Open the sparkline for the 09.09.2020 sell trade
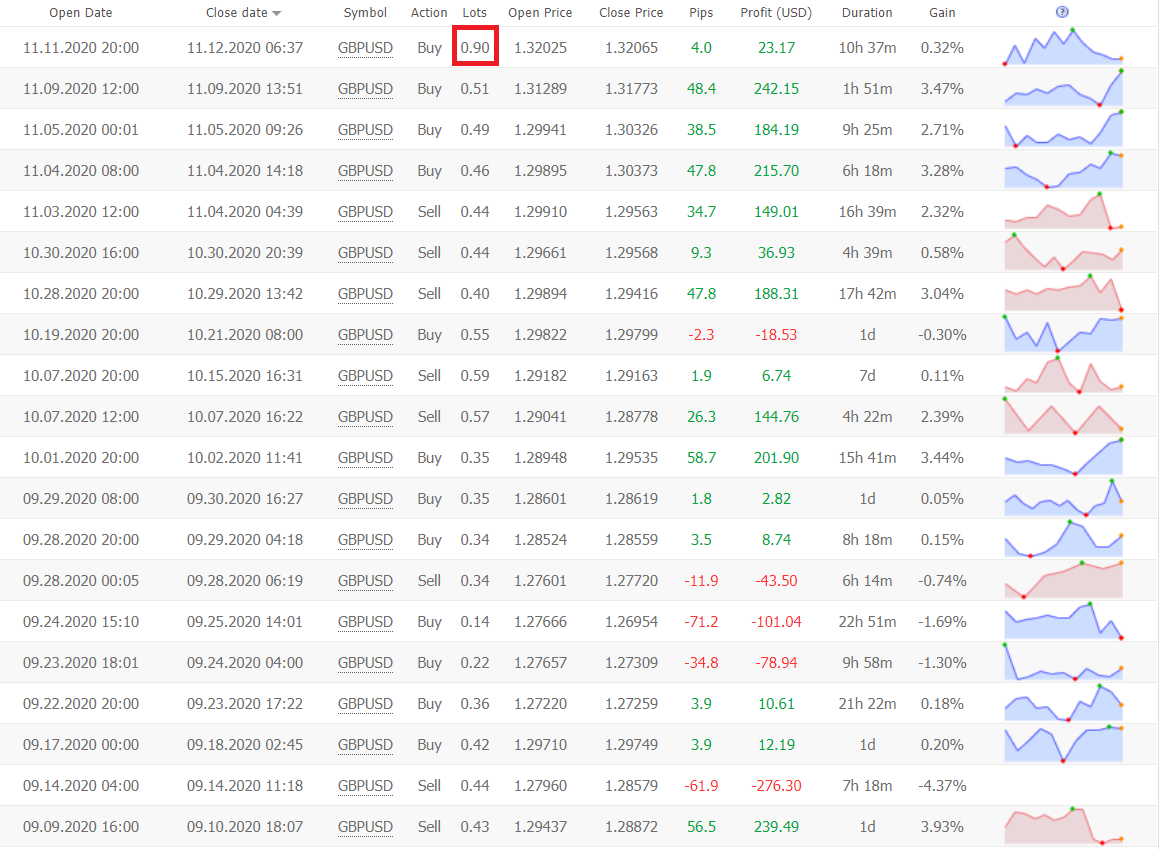 pyautogui.click(x=1063, y=826)
